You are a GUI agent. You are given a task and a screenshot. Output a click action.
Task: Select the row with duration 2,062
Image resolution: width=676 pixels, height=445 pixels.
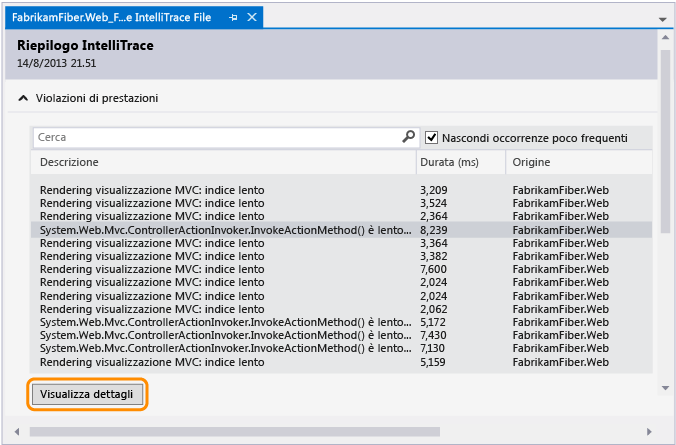(341, 309)
